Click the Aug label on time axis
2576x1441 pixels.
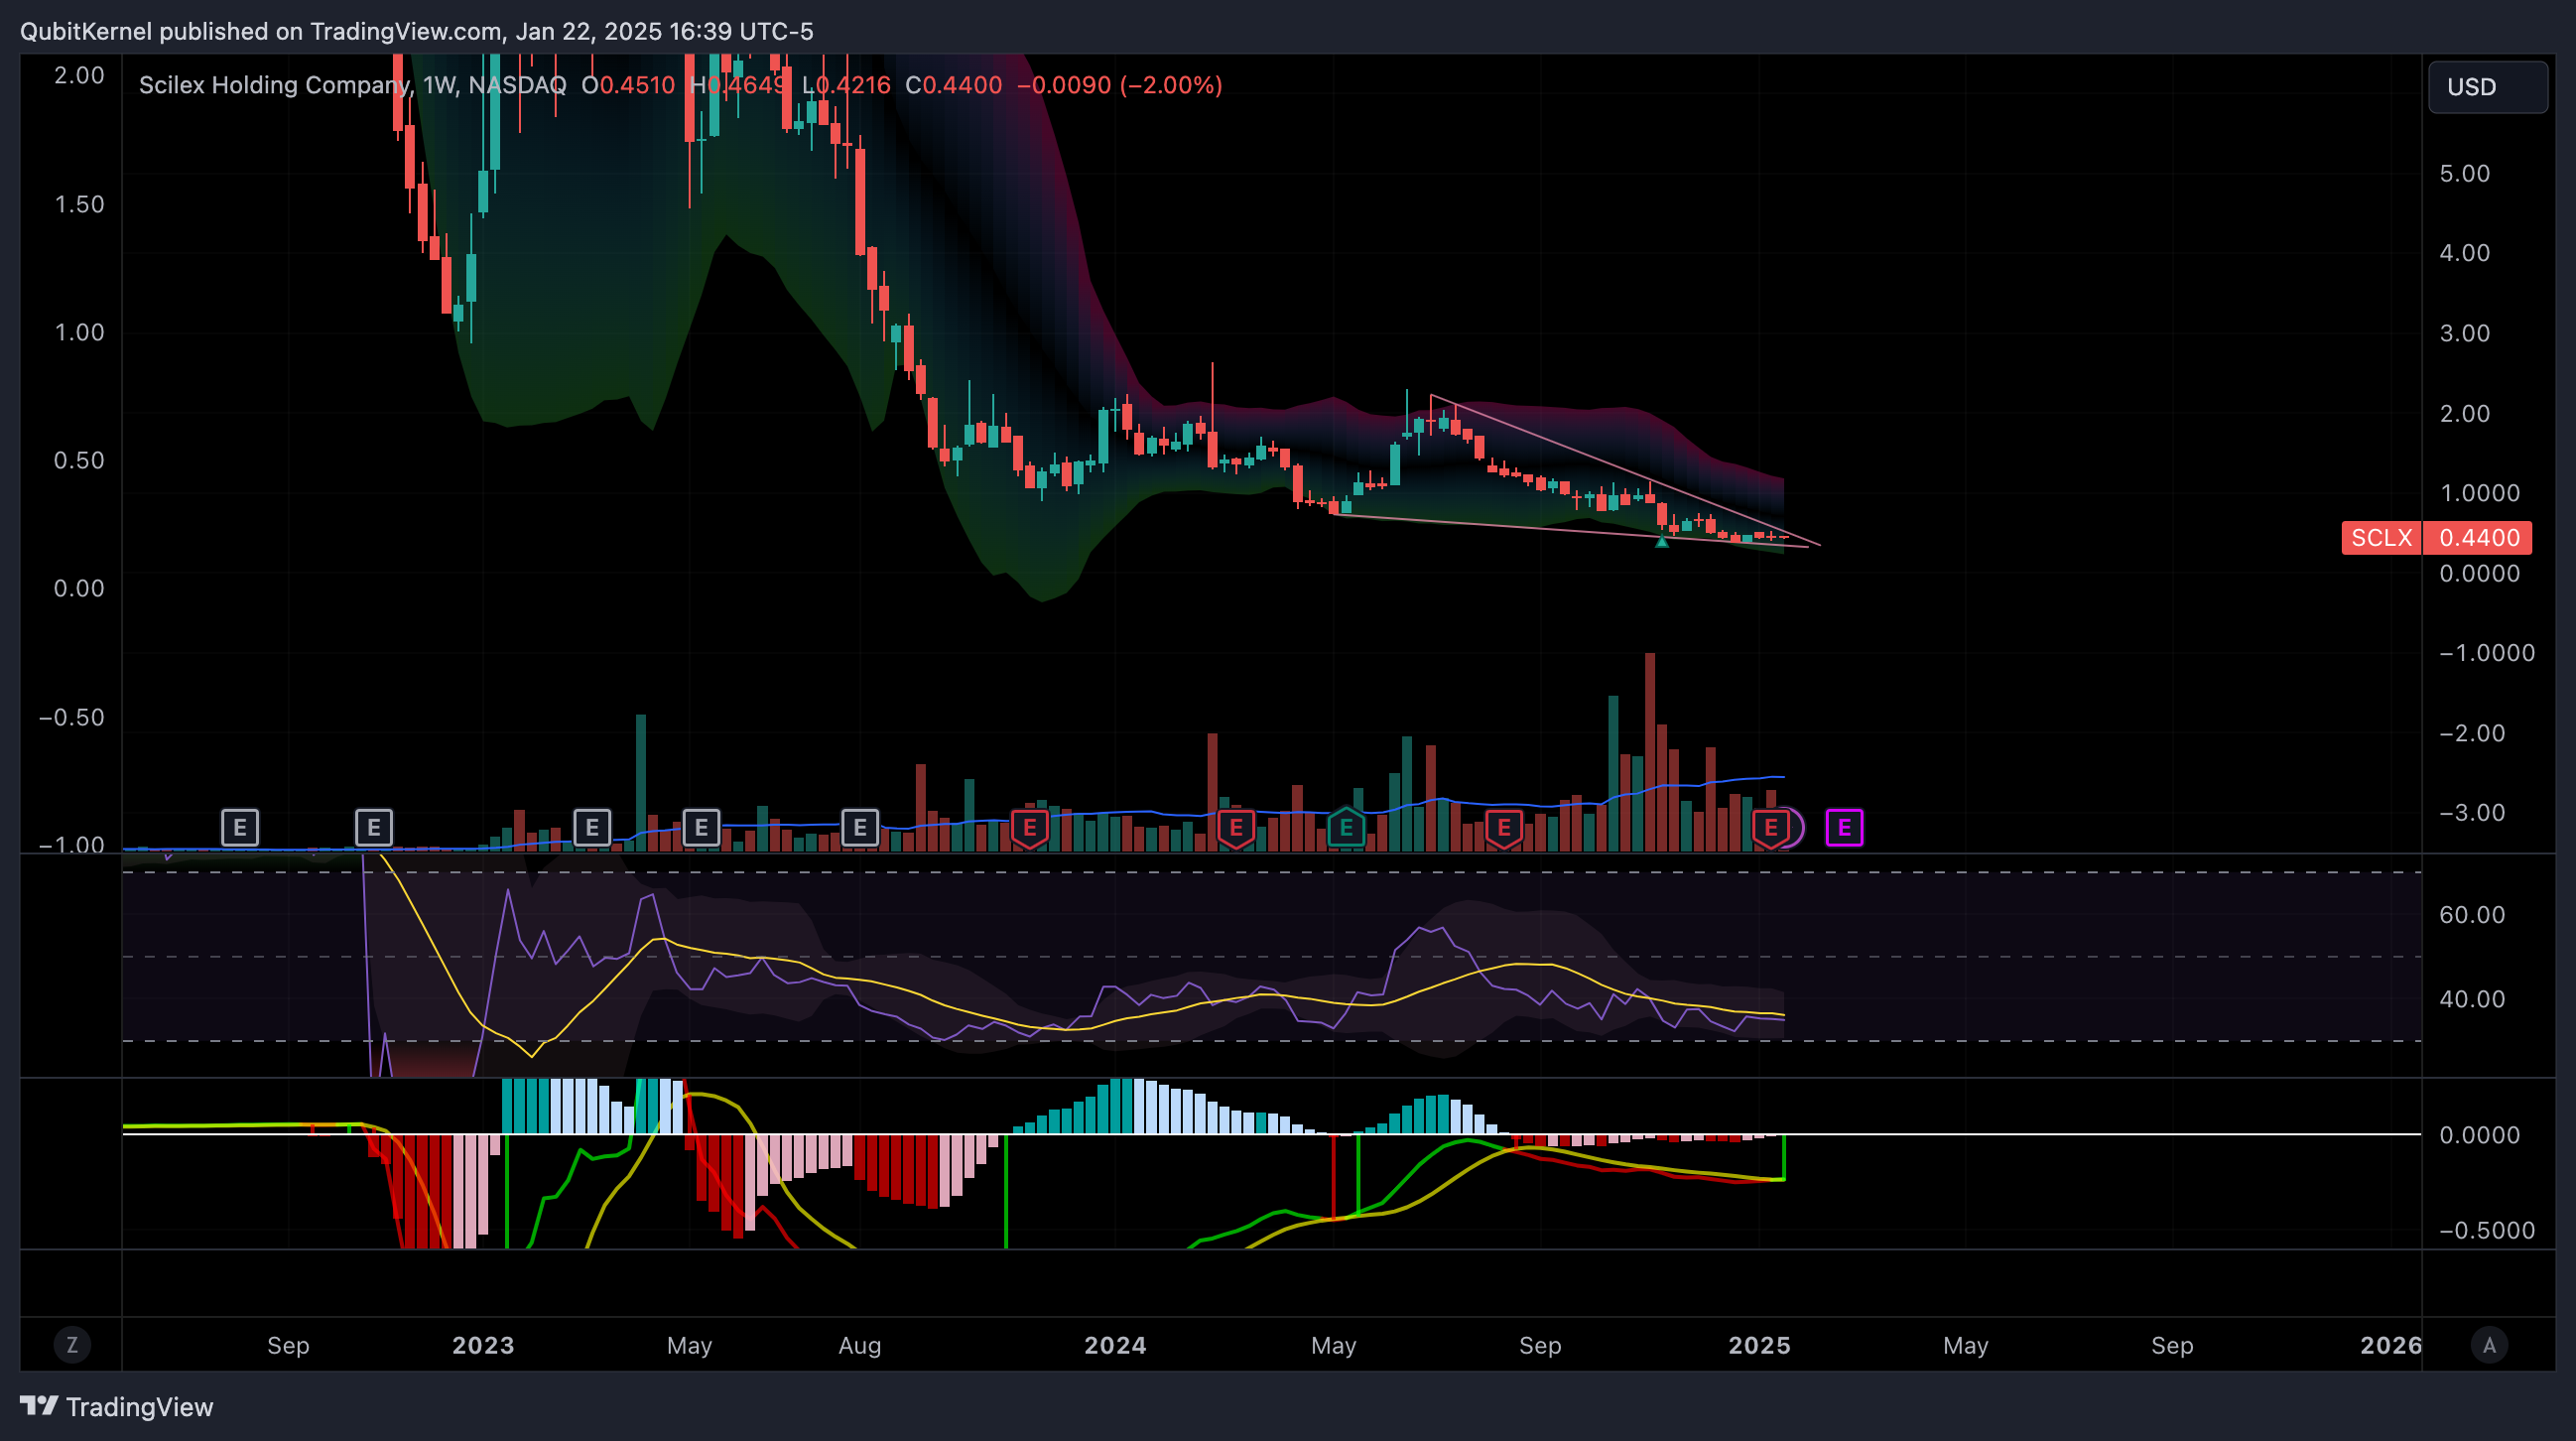(x=860, y=1345)
